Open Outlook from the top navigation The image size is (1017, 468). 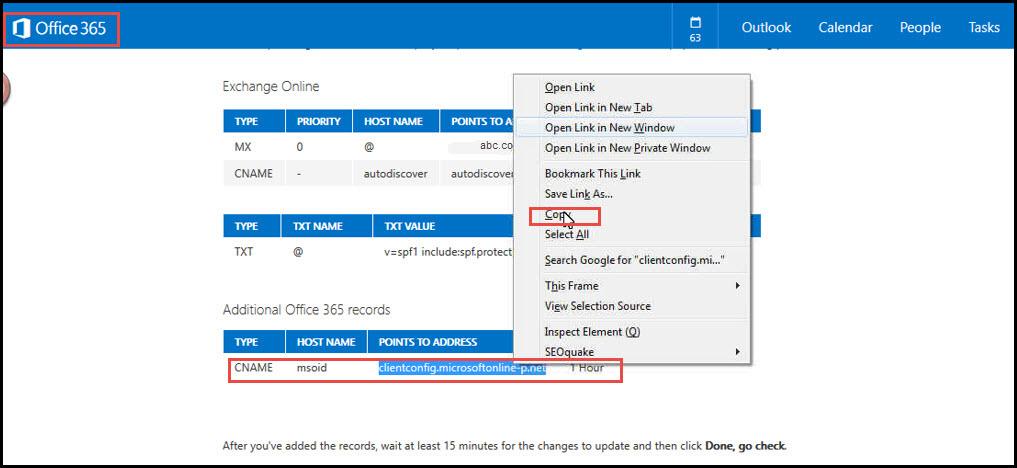[x=766, y=27]
